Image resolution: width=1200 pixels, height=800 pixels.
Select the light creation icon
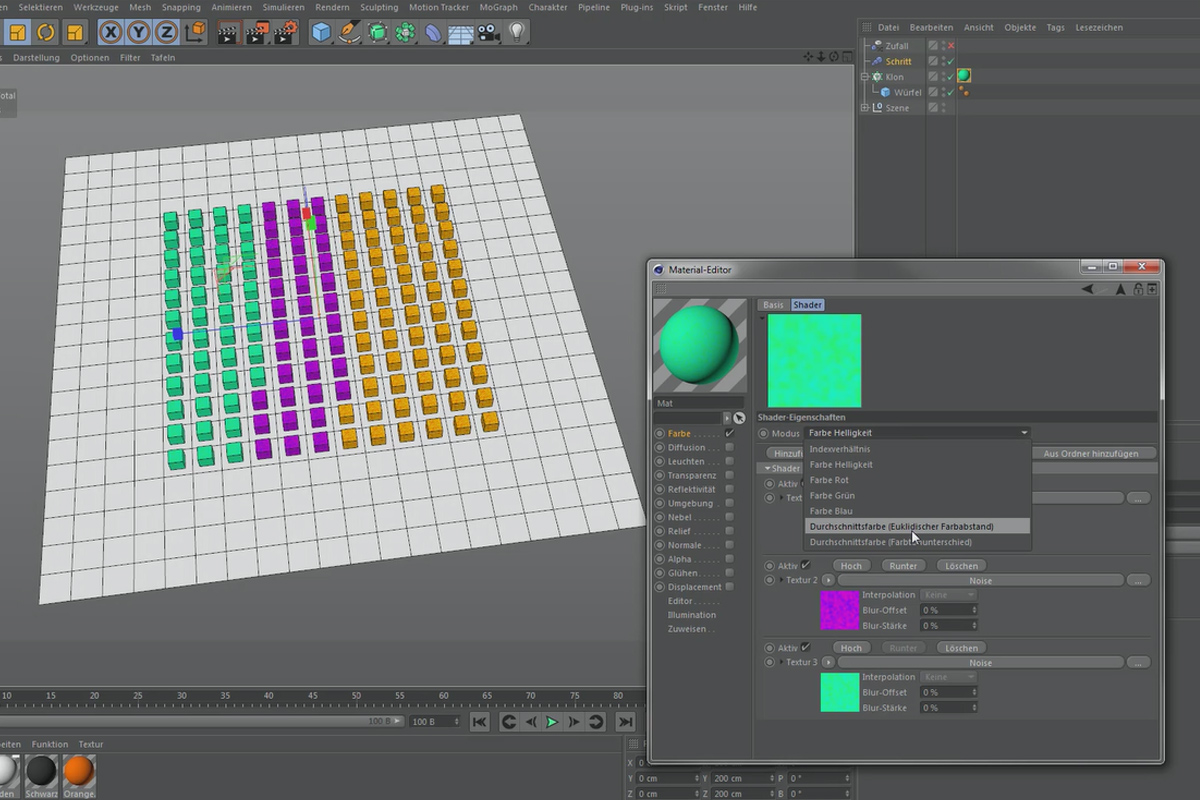515,31
